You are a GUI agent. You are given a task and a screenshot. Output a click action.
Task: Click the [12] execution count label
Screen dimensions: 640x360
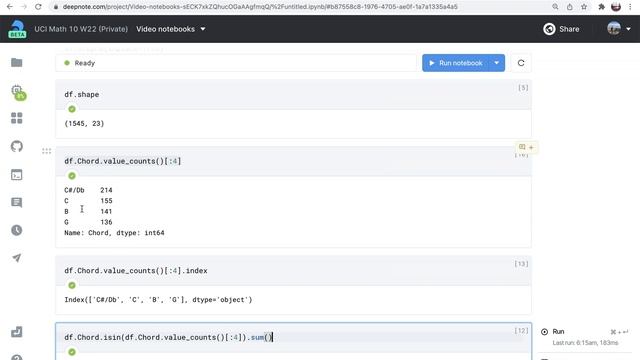click(x=521, y=331)
